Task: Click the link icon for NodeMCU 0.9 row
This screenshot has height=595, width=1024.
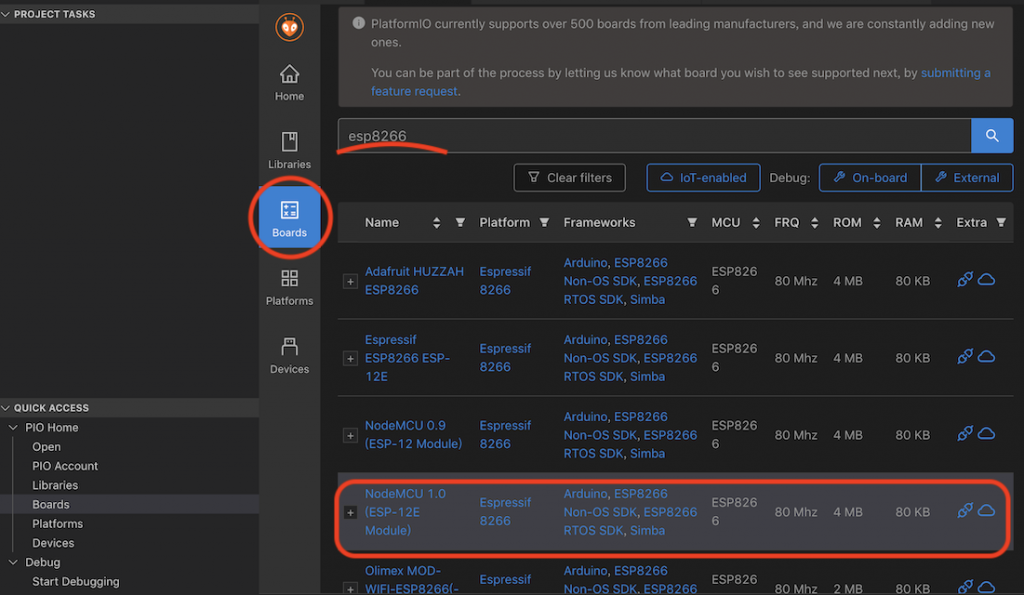Action: pos(965,434)
